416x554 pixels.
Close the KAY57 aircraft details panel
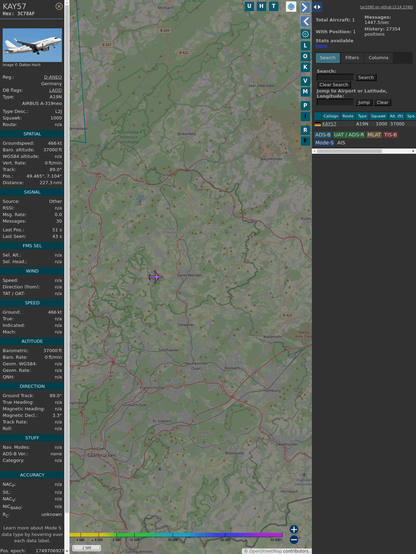[59, 6]
